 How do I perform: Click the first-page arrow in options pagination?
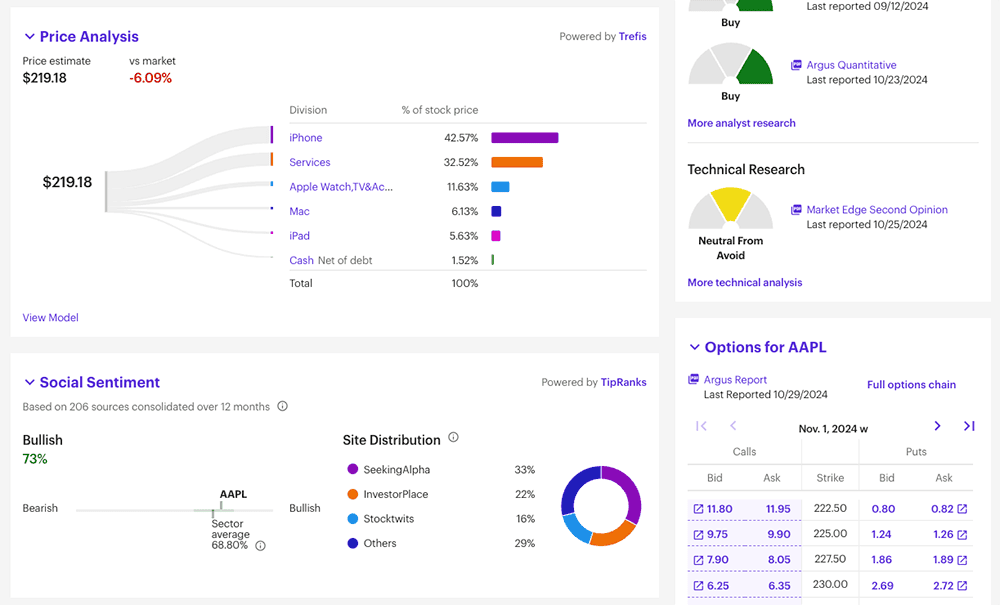(x=700, y=425)
